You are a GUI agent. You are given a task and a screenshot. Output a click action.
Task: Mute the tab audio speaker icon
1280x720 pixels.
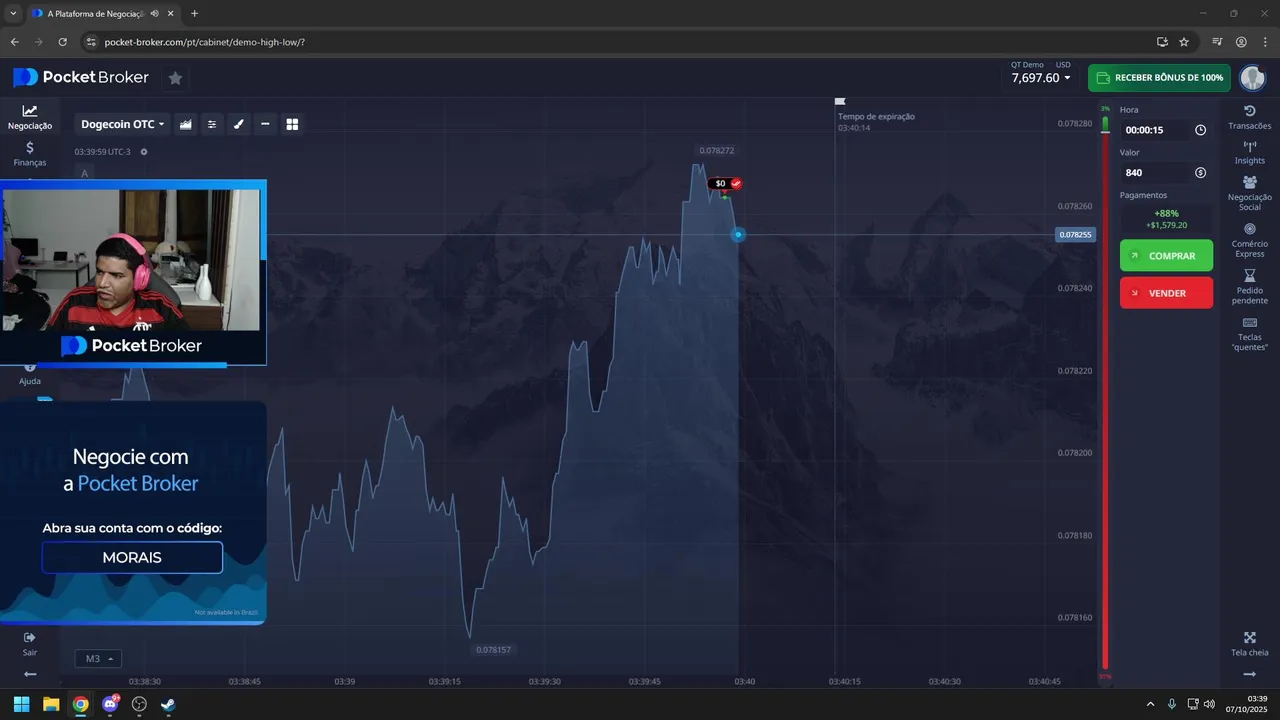[154, 13]
